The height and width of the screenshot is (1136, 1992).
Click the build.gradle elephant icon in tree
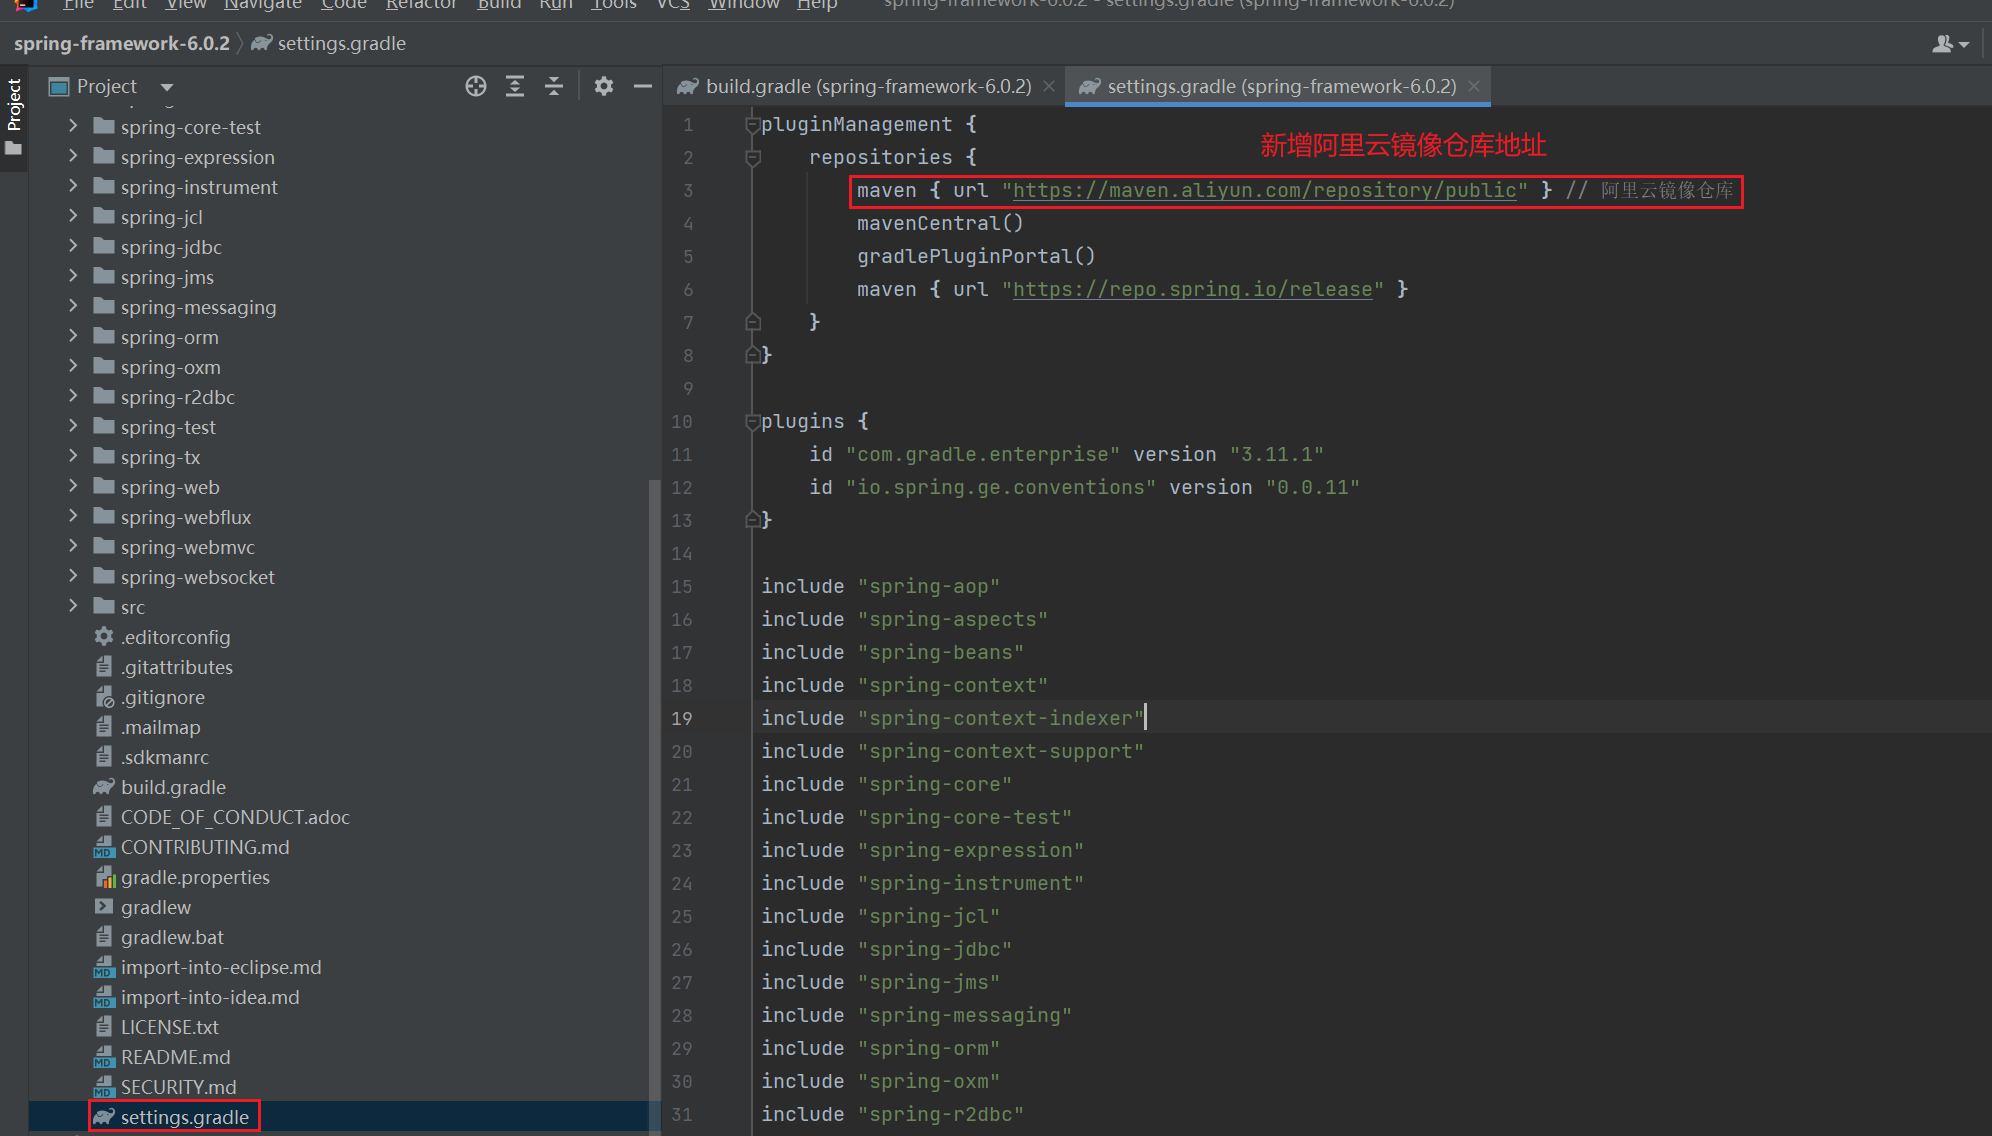pyautogui.click(x=104, y=787)
